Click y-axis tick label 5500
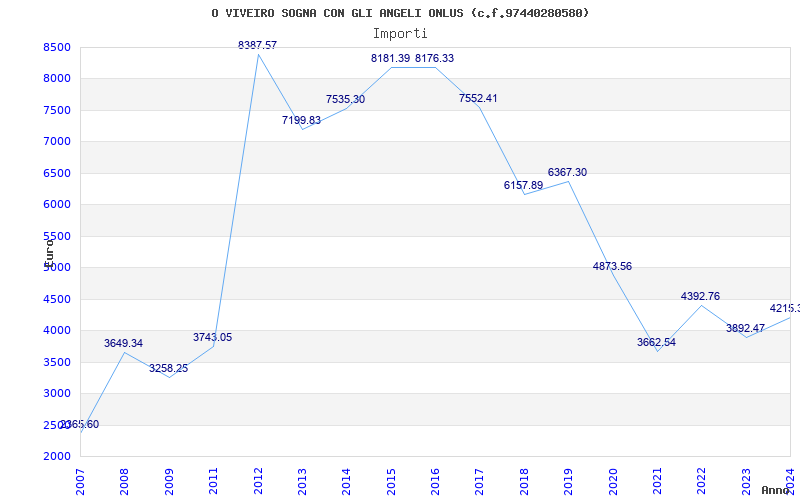 click(x=57, y=236)
